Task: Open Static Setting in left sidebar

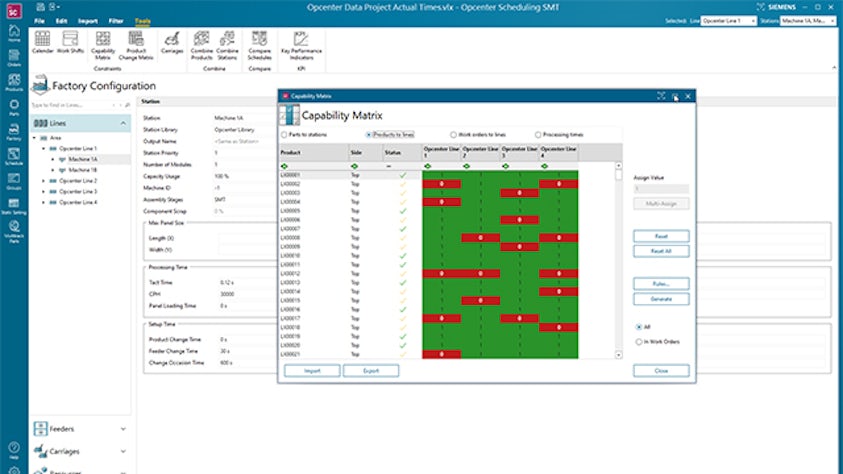Action: 14,206
